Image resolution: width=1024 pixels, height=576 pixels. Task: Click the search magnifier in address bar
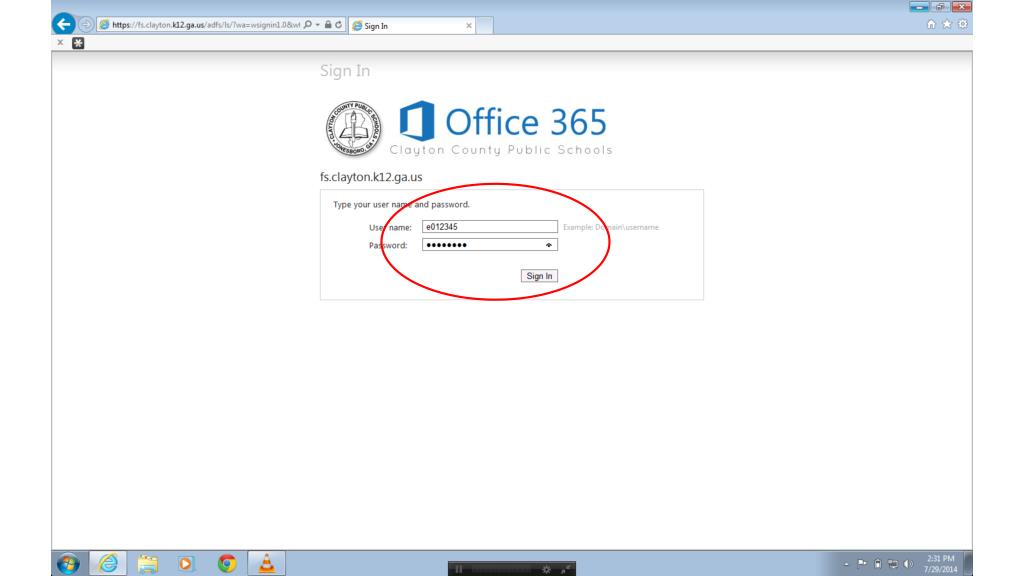point(308,25)
